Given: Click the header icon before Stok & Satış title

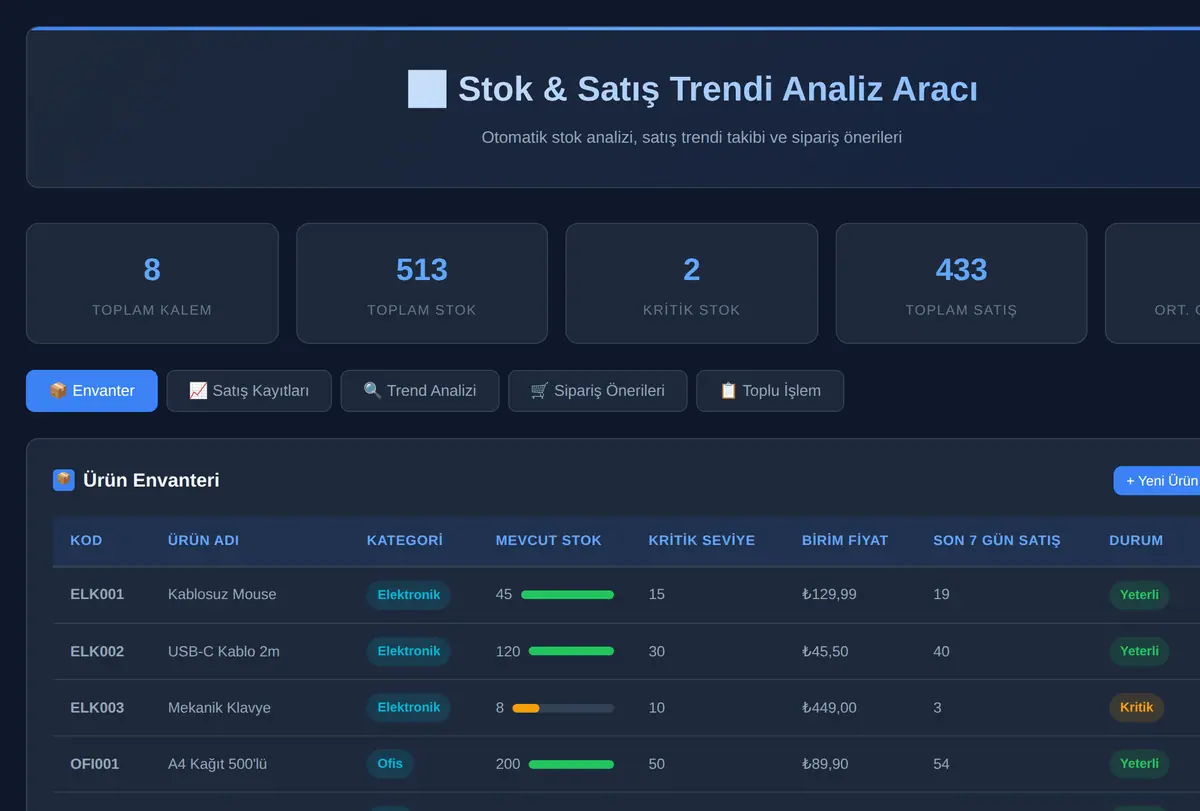Looking at the screenshot, I should [427, 89].
